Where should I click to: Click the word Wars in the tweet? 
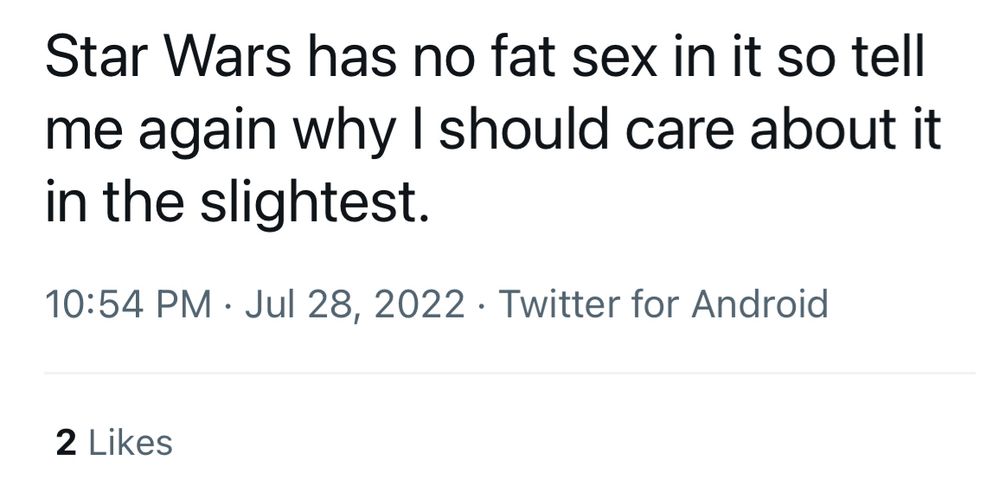tap(230, 57)
